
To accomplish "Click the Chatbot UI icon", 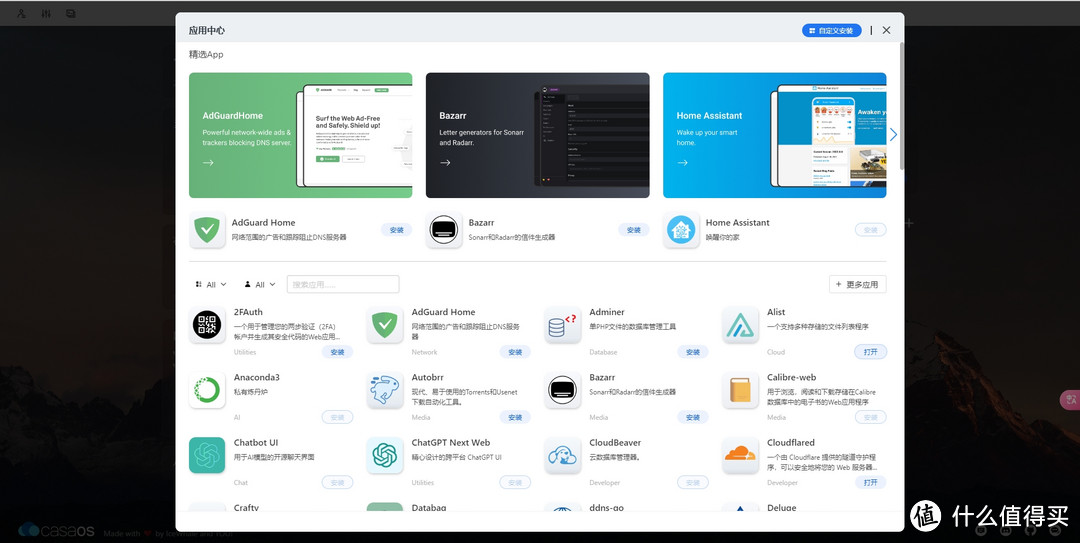I will [x=207, y=455].
